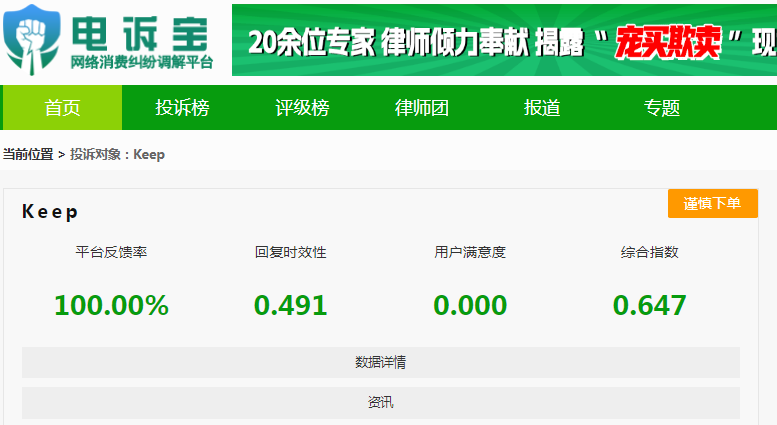Open the 投诉榜 navigation tab
This screenshot has height=425, width=777.
(182, 107)
